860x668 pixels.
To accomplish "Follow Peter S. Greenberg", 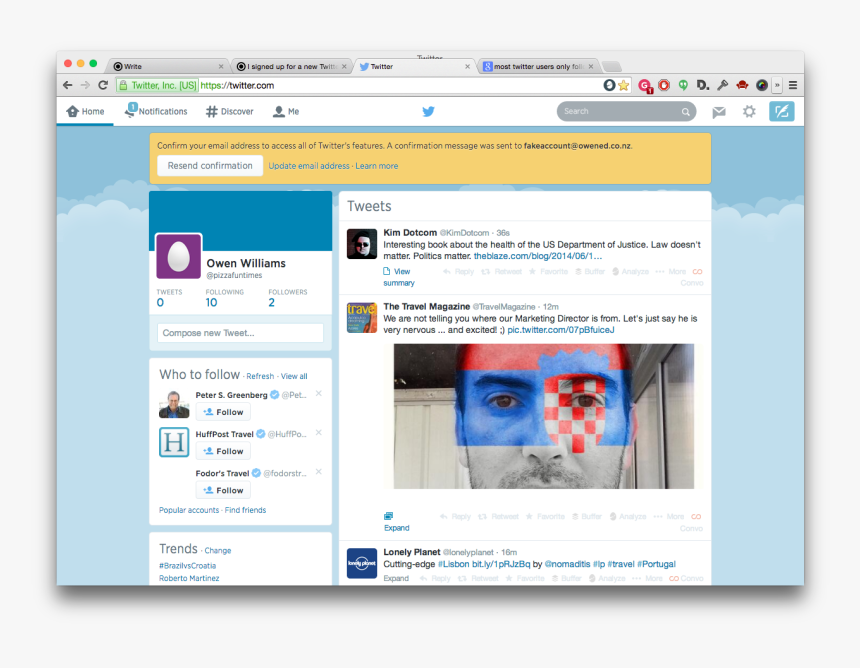I will click(x=223, y=412).
